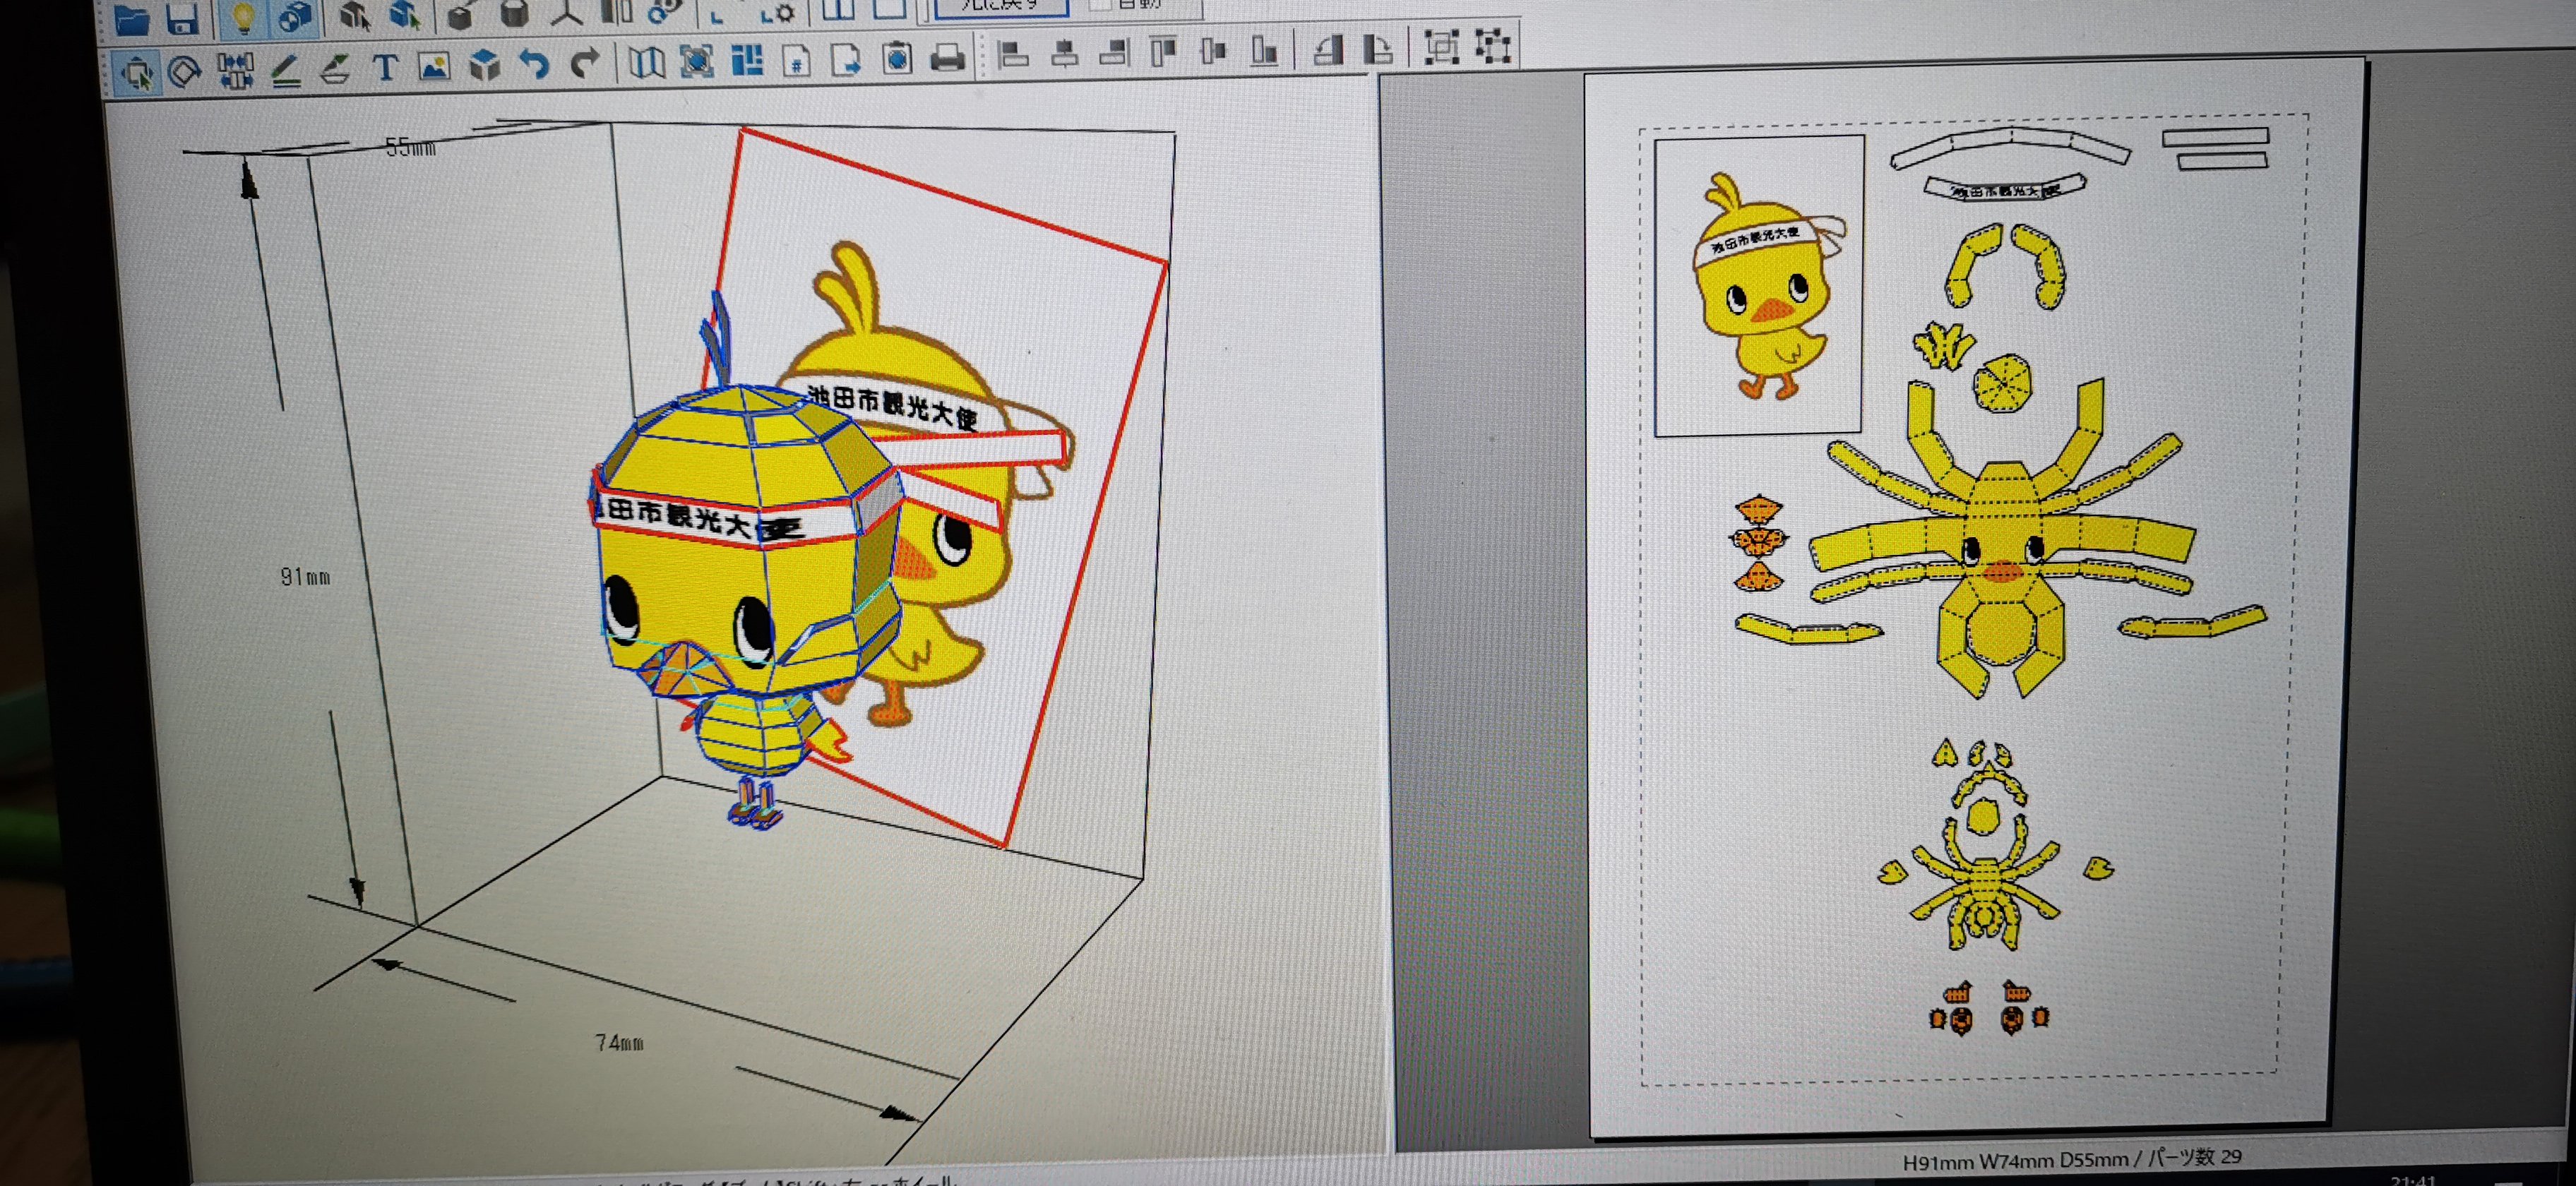Select the chick reference picture on pattern page
Viewport: 2576px width, 1186px height.
click(x=1759, y=287)
